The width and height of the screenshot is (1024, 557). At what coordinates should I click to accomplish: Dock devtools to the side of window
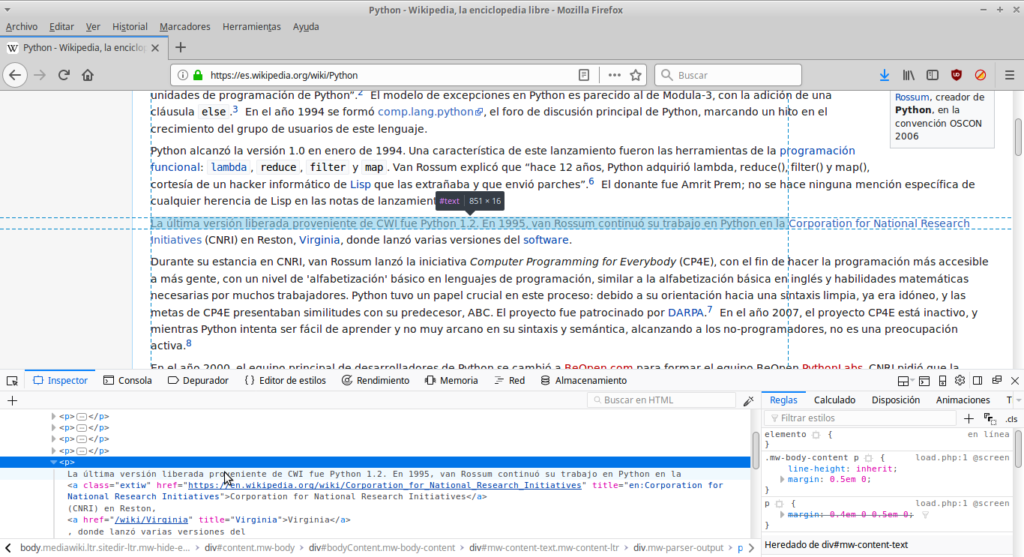click(978, 381)
